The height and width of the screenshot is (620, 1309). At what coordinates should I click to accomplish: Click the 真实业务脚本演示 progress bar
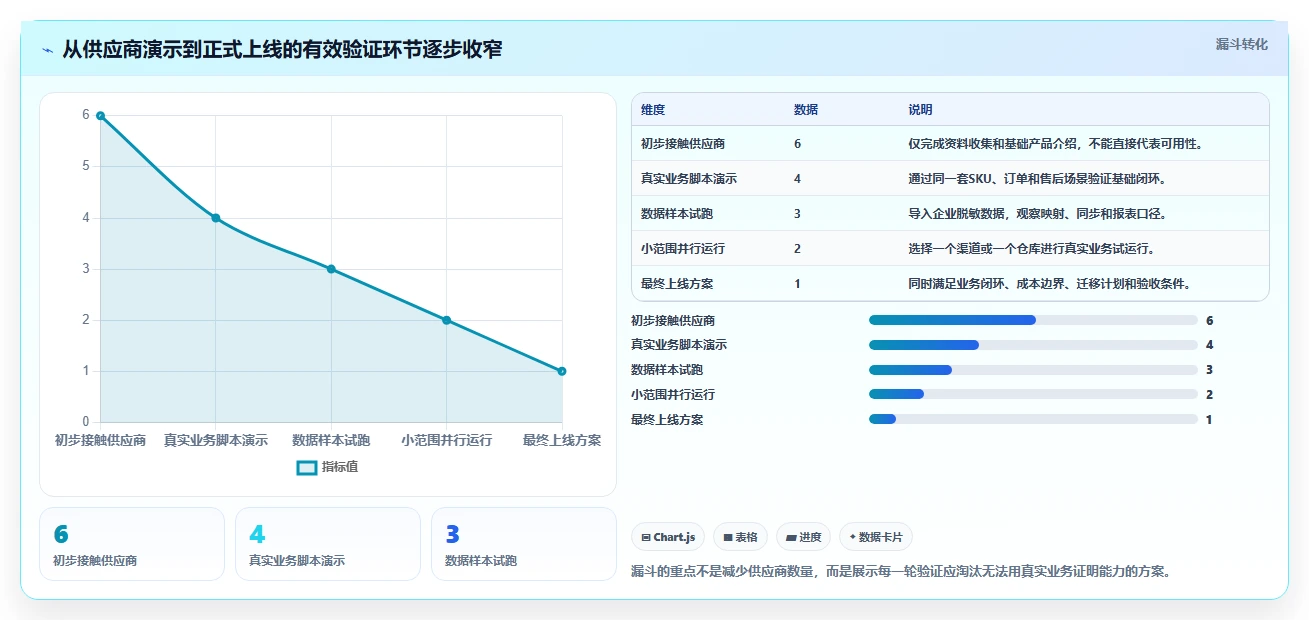coord(1033,345)
